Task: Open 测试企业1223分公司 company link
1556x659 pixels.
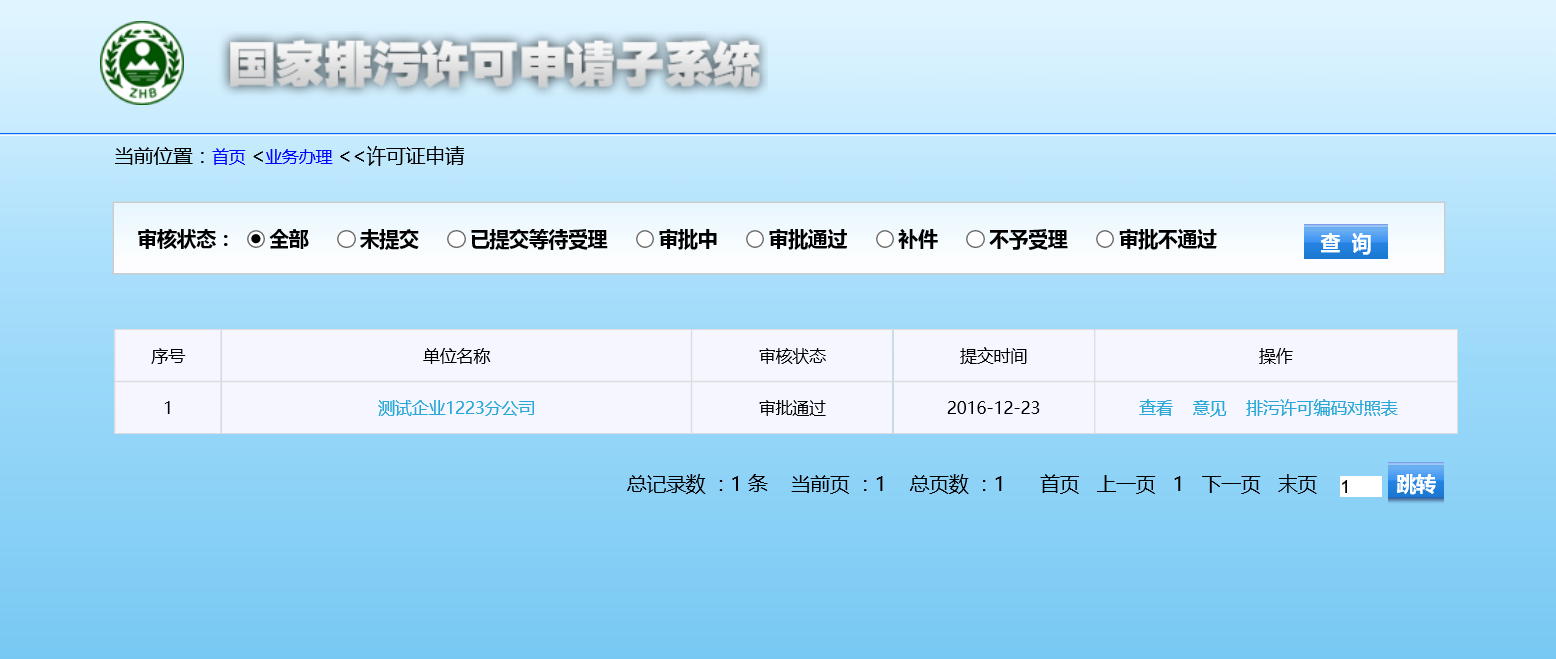Action: 456,408
